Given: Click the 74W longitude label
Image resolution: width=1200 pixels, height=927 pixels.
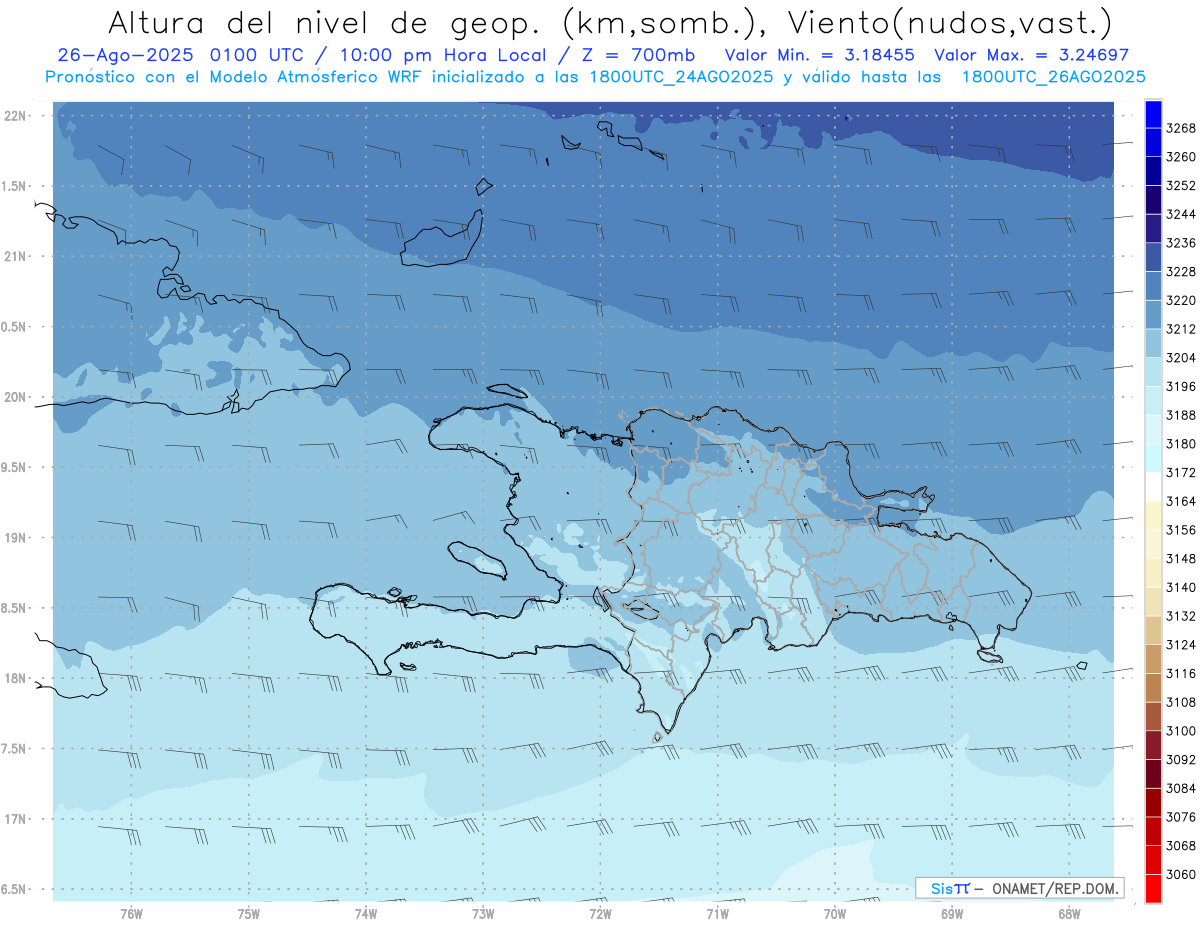Looking at the screenshot, I should (x=366, y=913).
